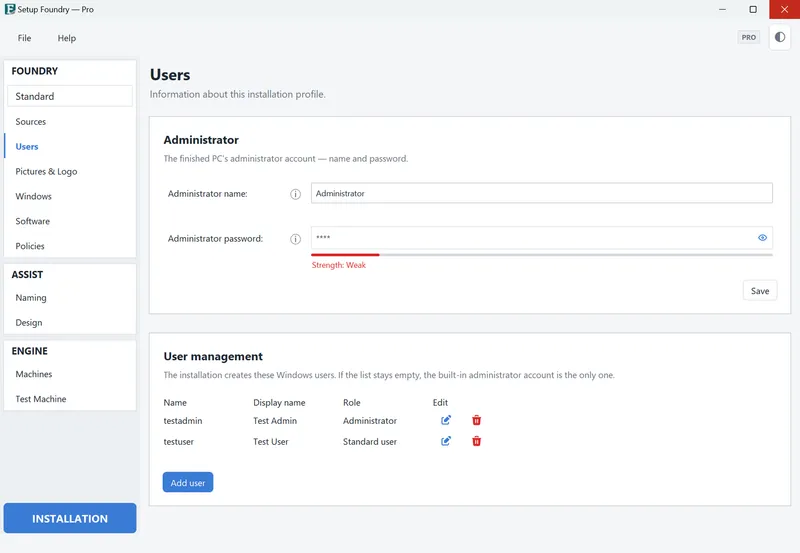
Task: Open the File menu
Action: (x=24, y=38)
